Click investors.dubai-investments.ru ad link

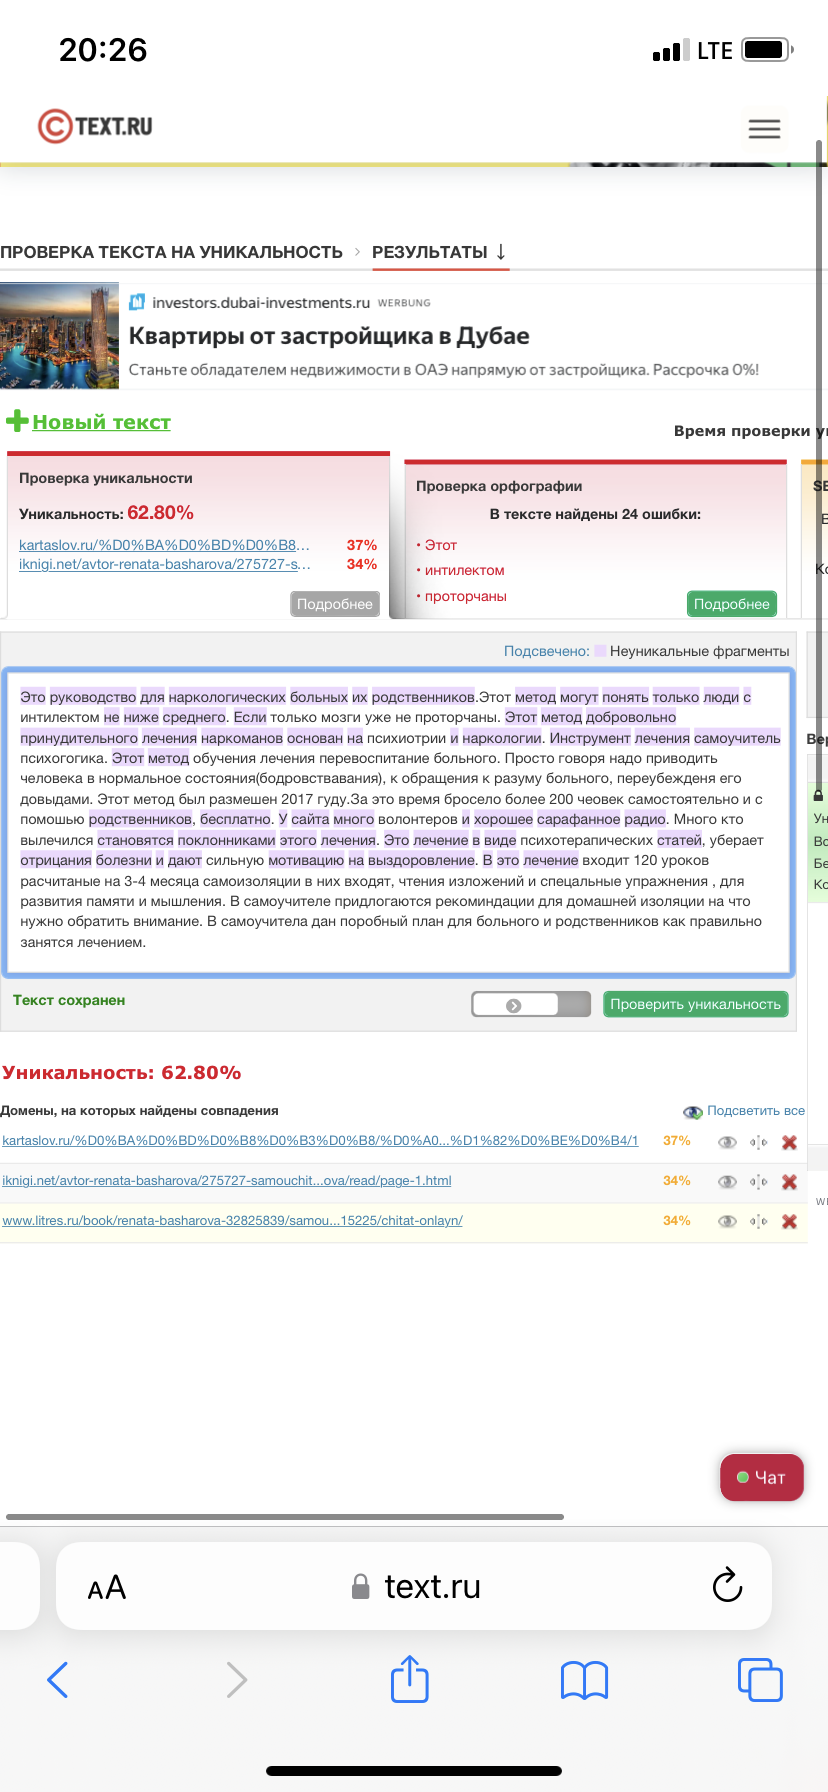click(x=261, y=303)
